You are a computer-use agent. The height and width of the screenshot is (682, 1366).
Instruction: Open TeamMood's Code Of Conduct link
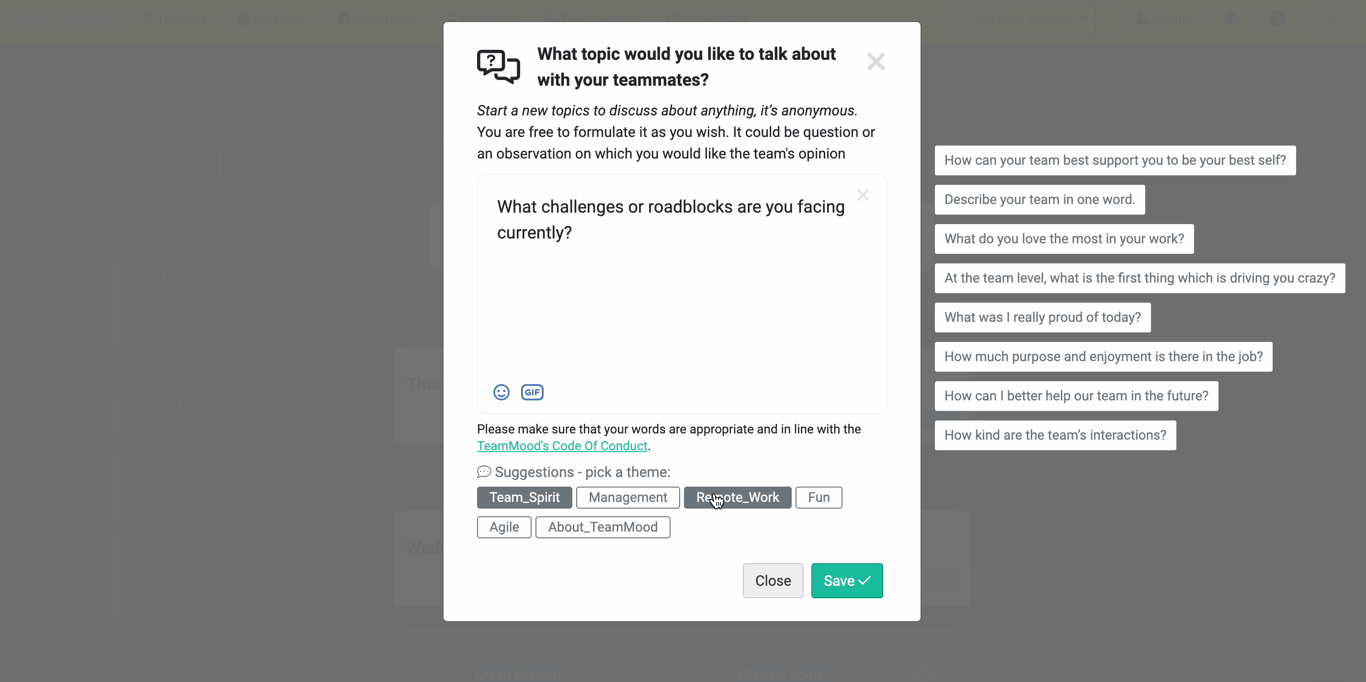562,446
